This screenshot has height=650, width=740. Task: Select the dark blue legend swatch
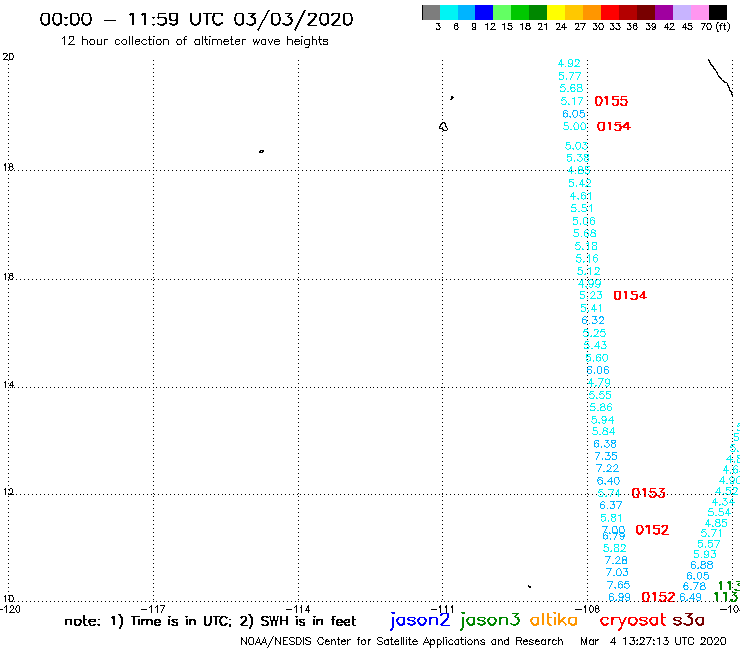click(x=484, y=12)
